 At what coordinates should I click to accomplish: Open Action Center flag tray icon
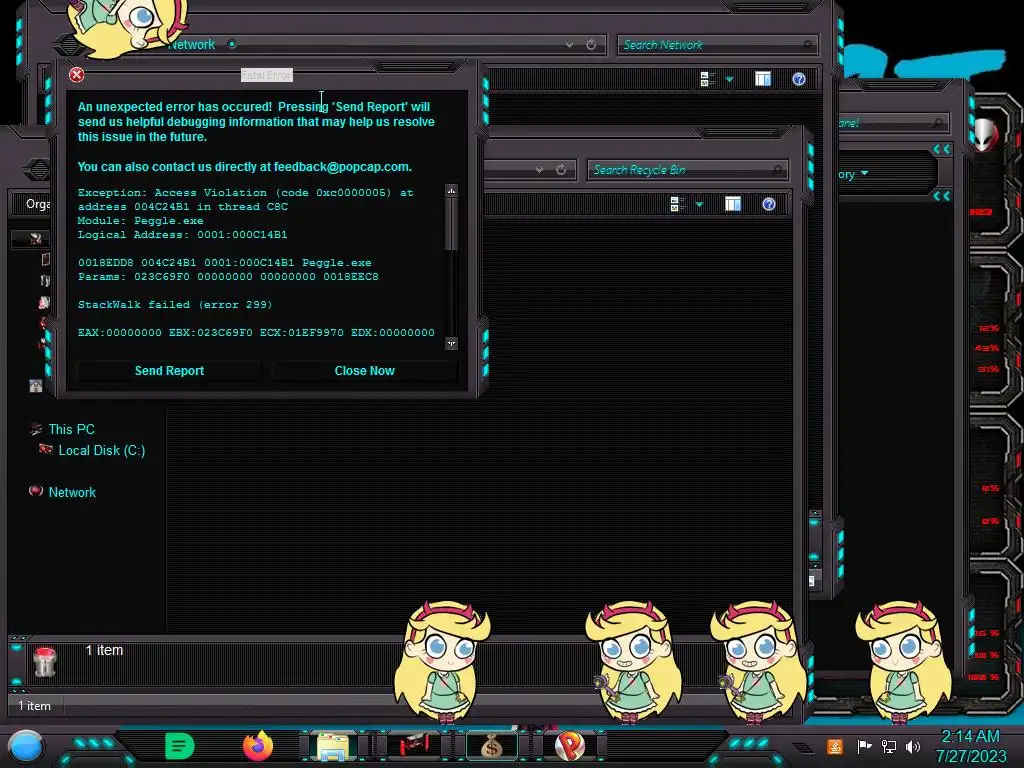[864, 746]
